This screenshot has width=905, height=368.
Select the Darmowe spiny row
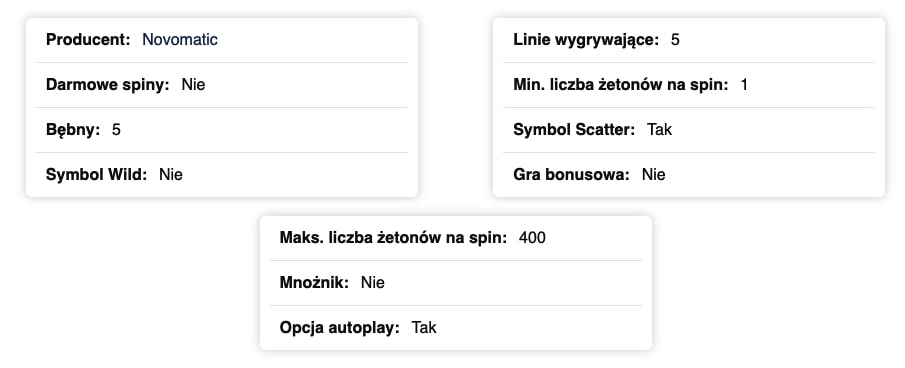click(x=222, y=85)
